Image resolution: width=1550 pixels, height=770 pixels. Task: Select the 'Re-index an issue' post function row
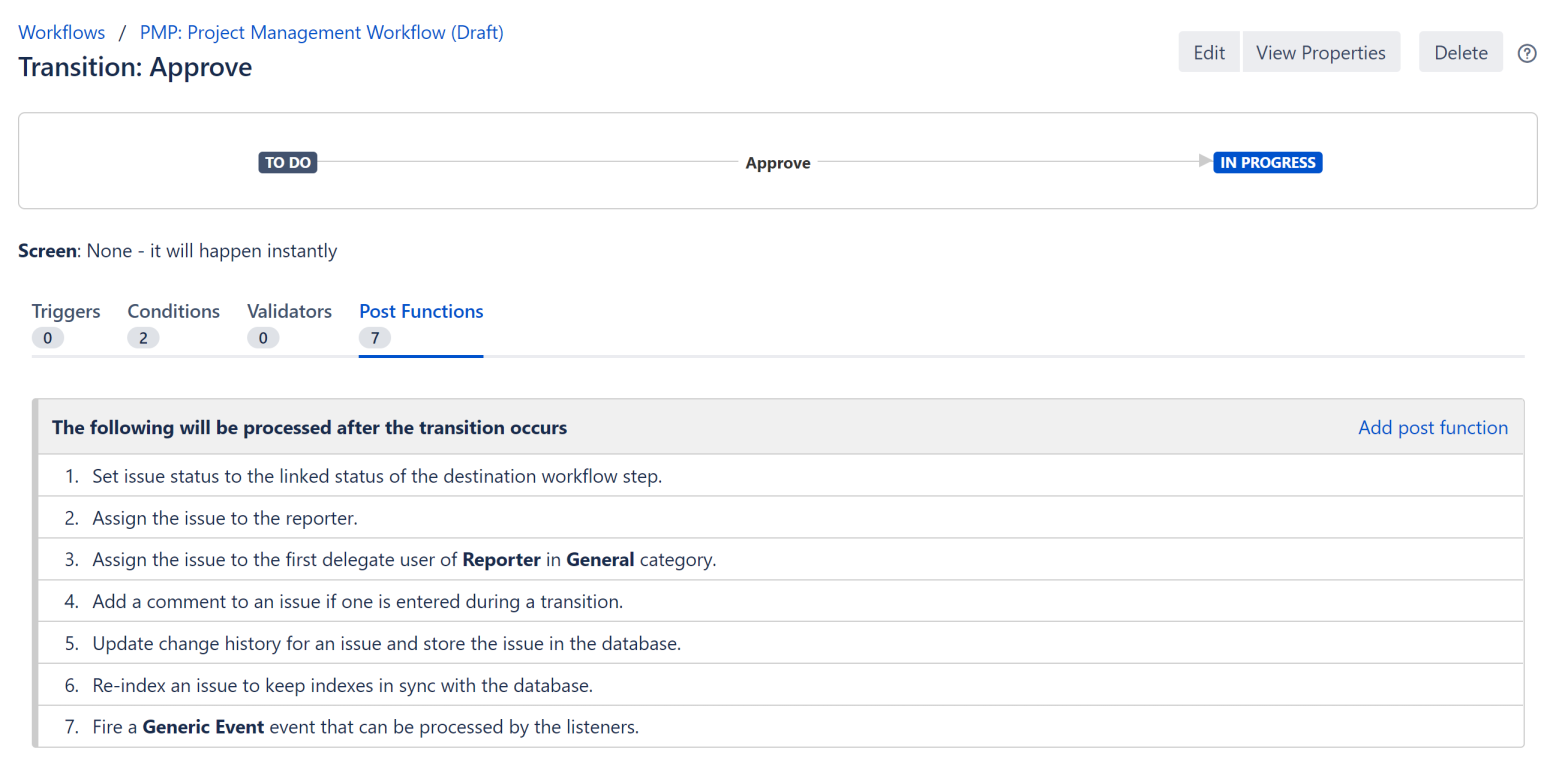[342, 686]
